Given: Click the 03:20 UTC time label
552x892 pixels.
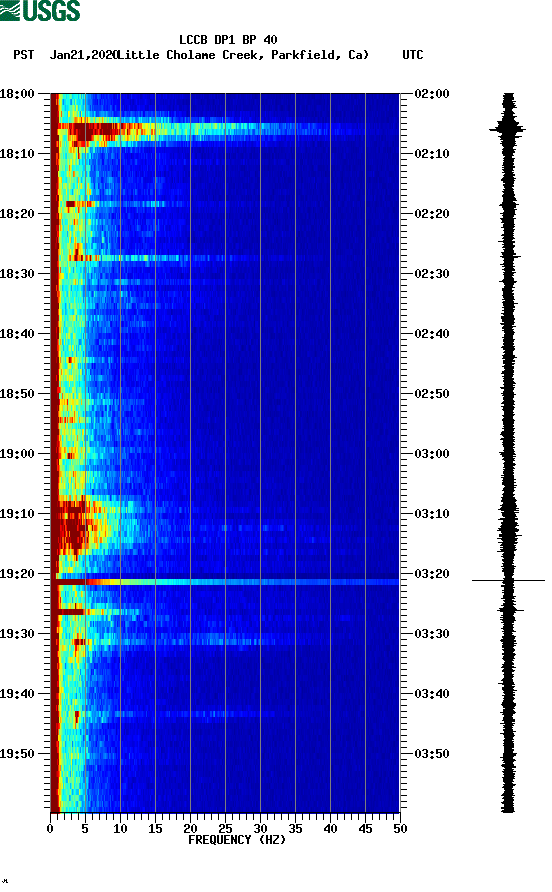Looking at the screenshot, I should click(x=432, y=574).
